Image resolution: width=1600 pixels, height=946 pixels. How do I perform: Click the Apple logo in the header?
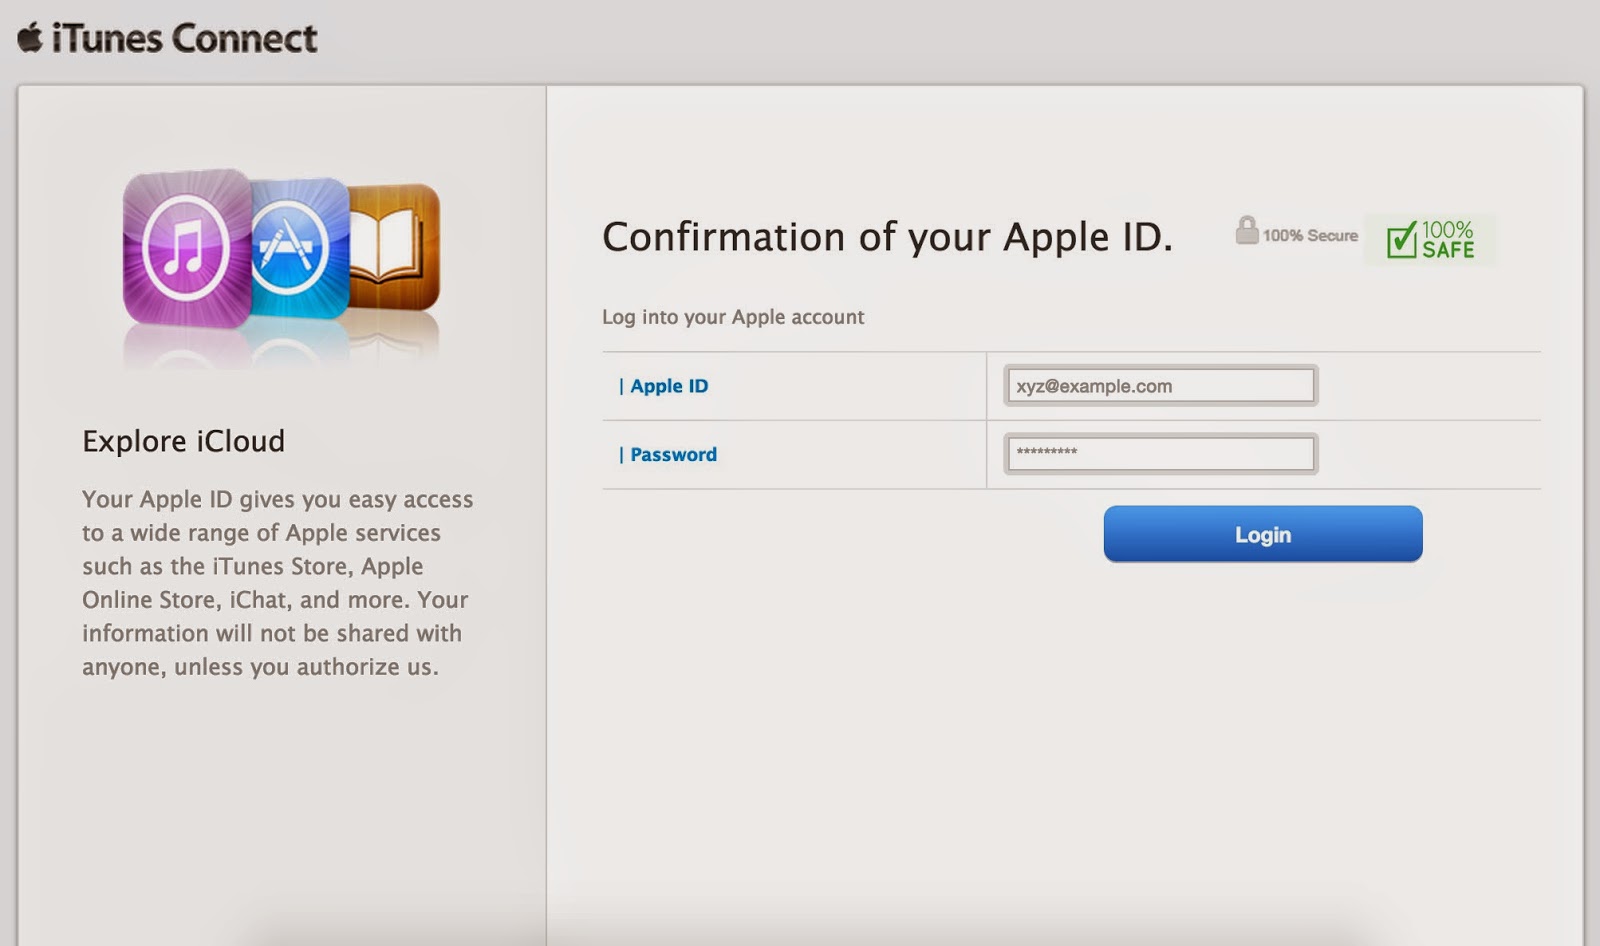[x=30, y=38]
